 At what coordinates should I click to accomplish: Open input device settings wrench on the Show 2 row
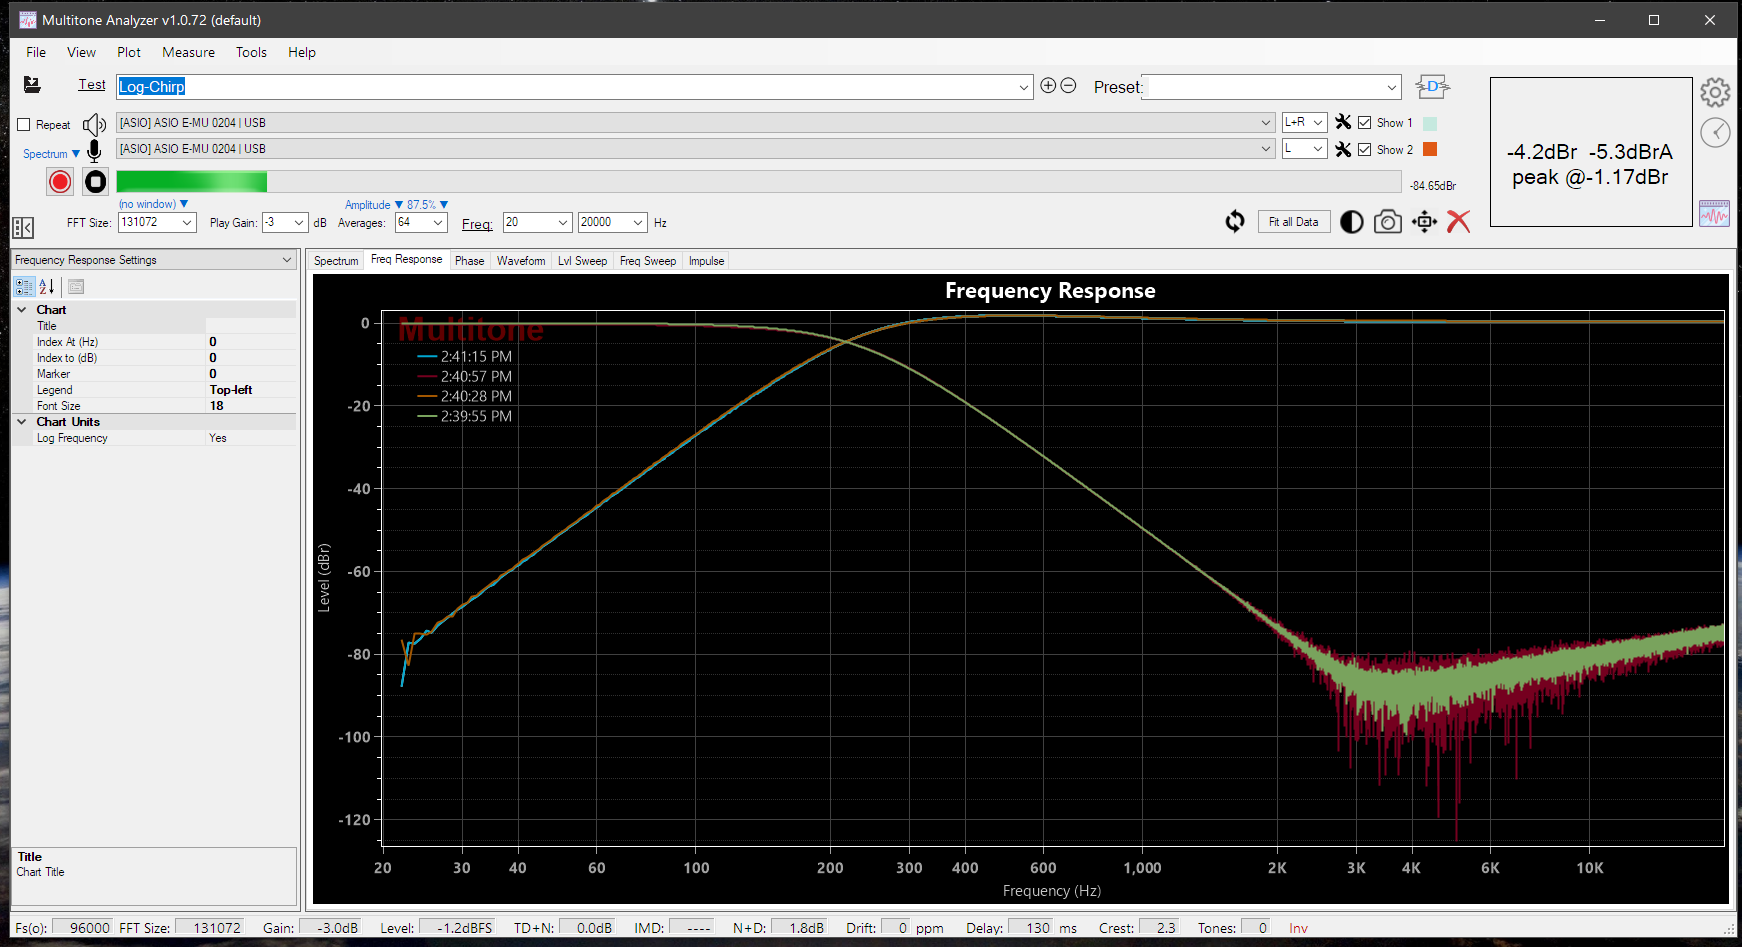click(1343, 149)
